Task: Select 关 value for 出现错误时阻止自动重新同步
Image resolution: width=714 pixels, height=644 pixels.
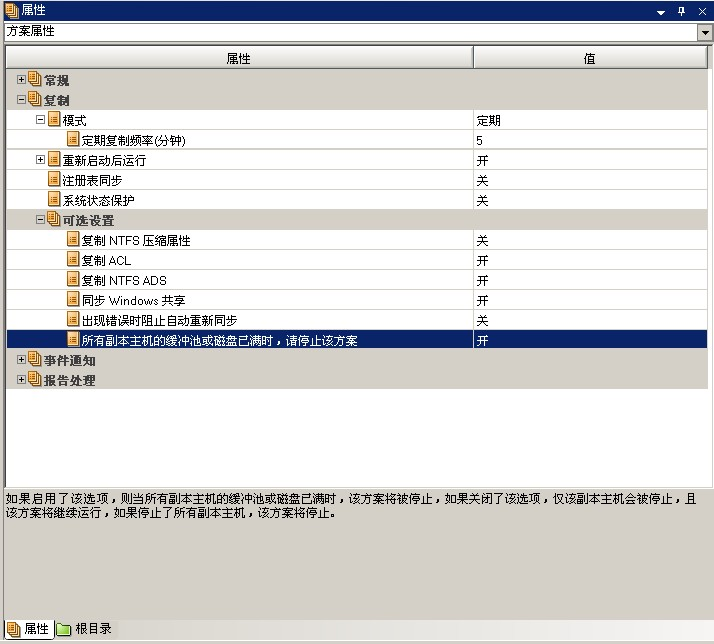Action: (482, 321)
